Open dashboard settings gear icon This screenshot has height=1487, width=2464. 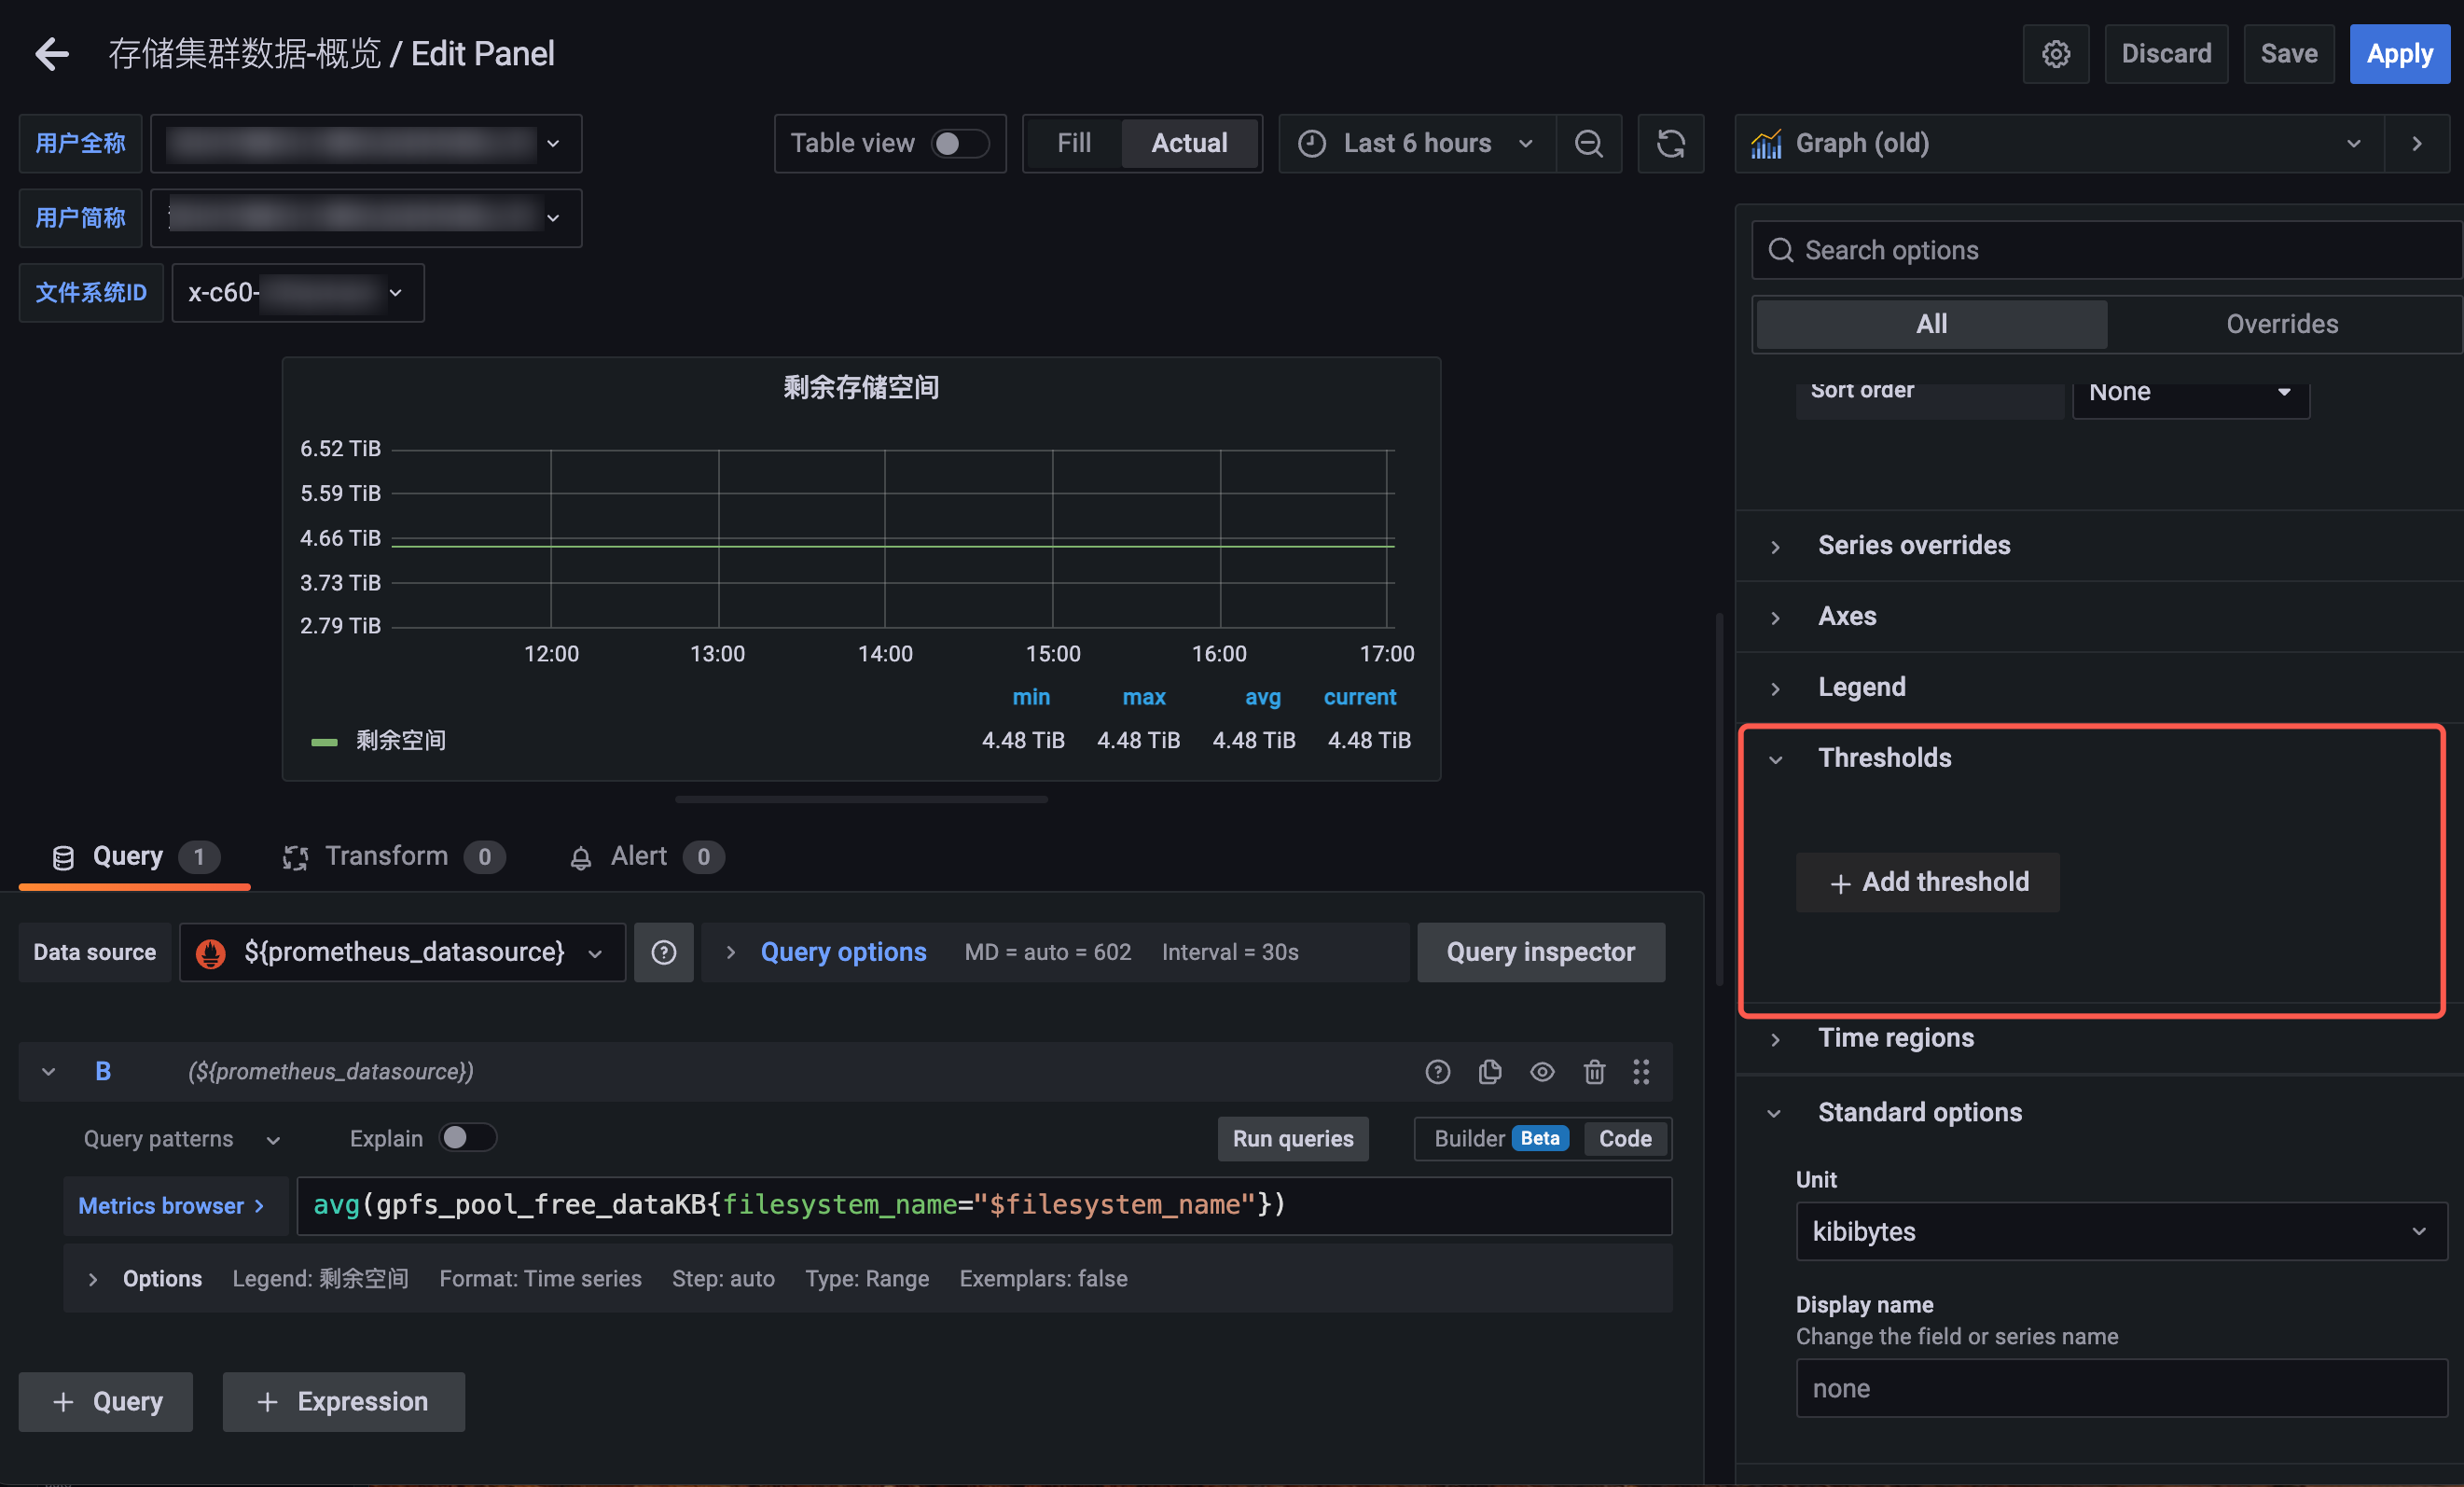tap(2055, 54)
